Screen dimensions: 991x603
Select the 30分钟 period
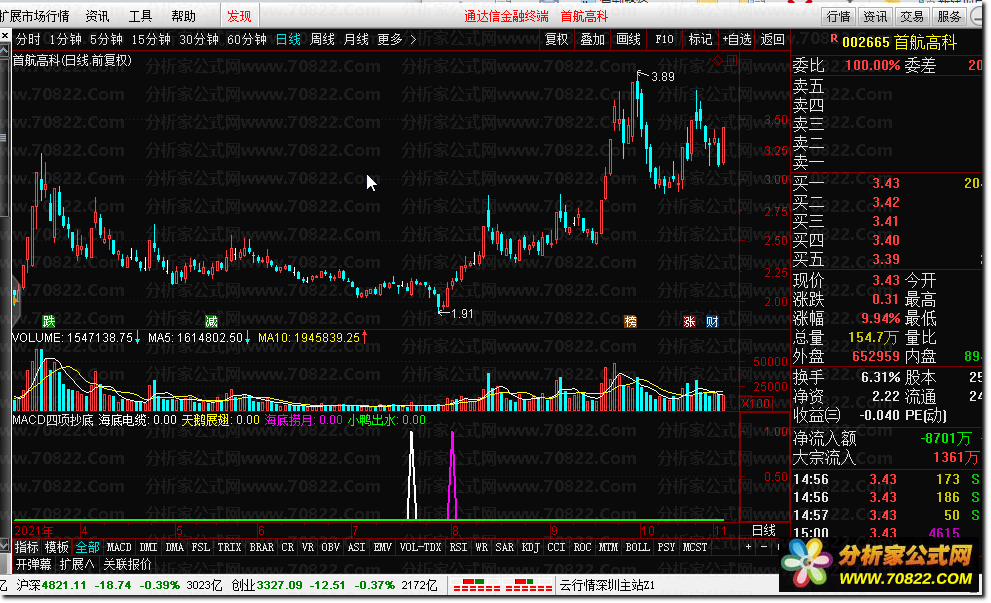pyautogui.click(x=198, y=39)
